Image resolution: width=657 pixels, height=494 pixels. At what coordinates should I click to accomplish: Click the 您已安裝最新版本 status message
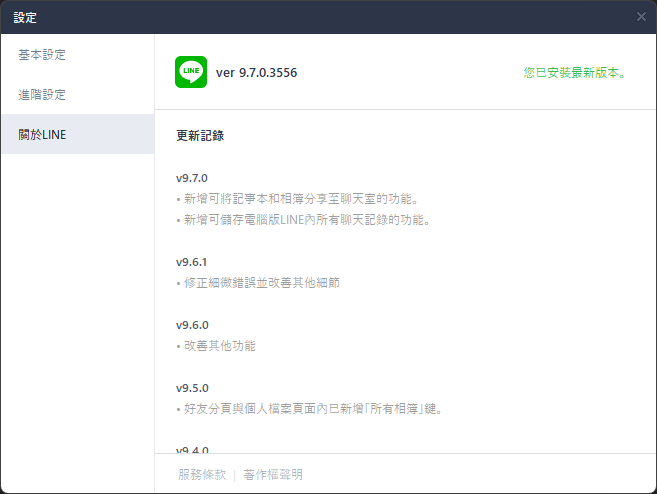coord(574,72)
